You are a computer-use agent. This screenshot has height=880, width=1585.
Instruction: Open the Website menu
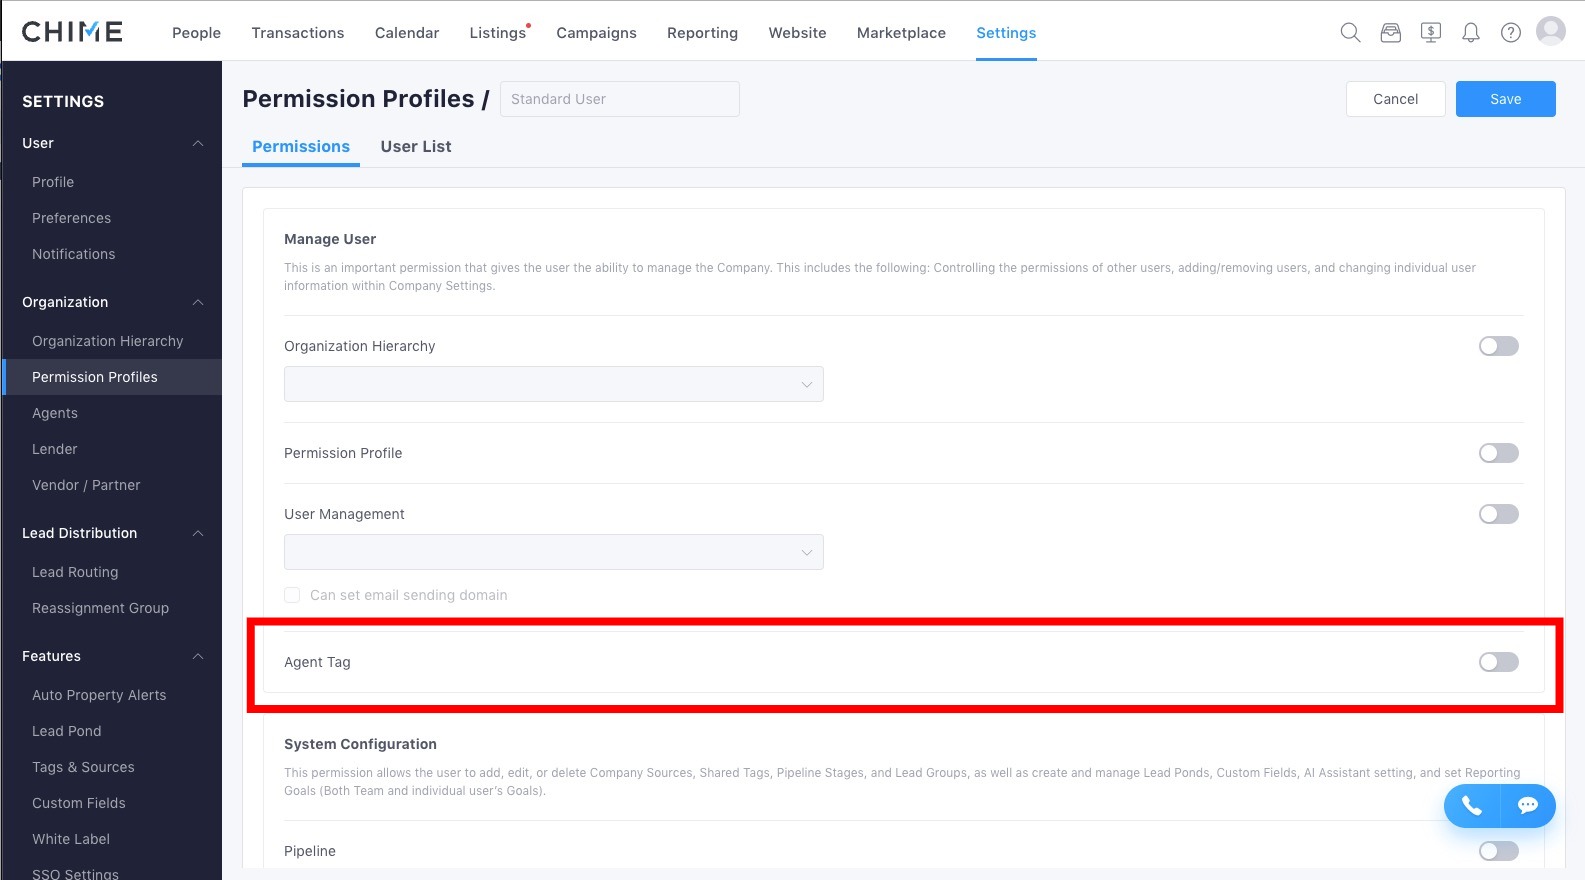[797, 33]
